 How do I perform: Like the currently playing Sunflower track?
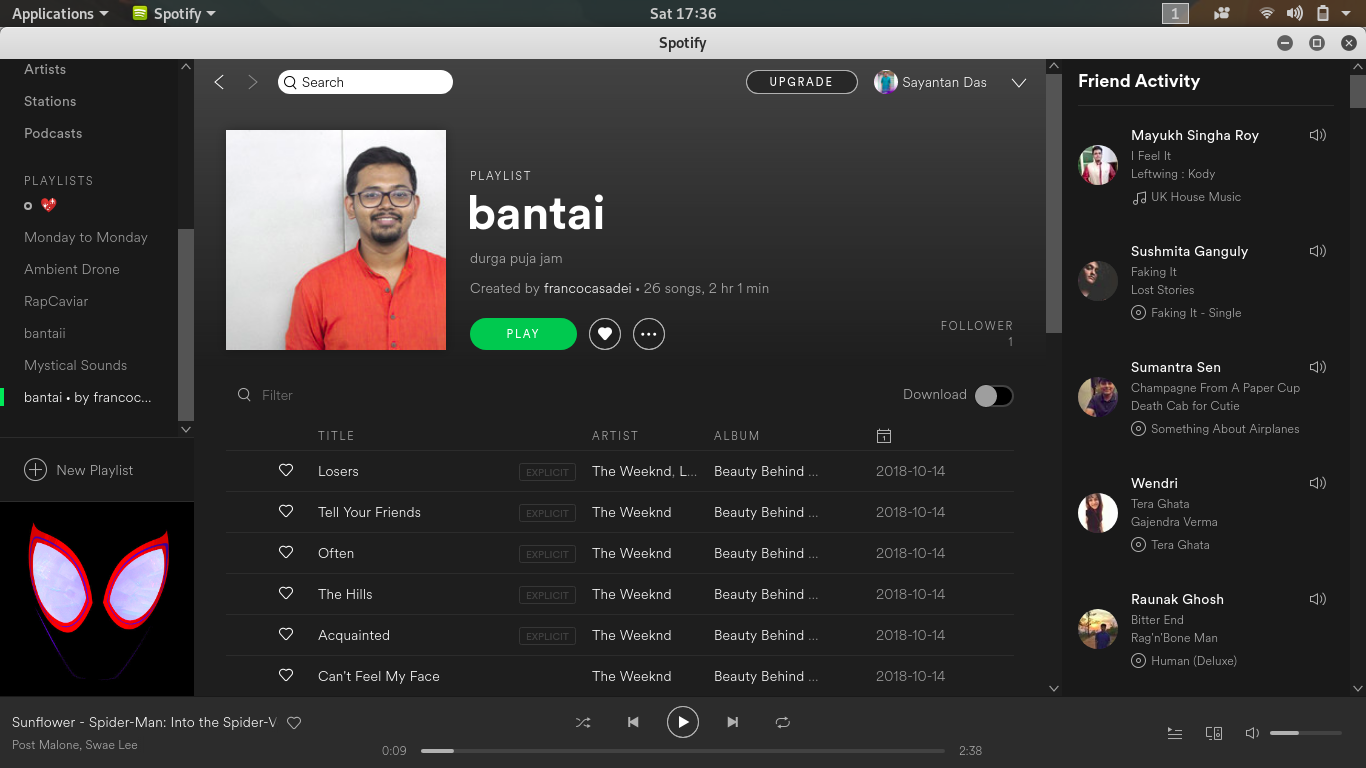point(294,723)
